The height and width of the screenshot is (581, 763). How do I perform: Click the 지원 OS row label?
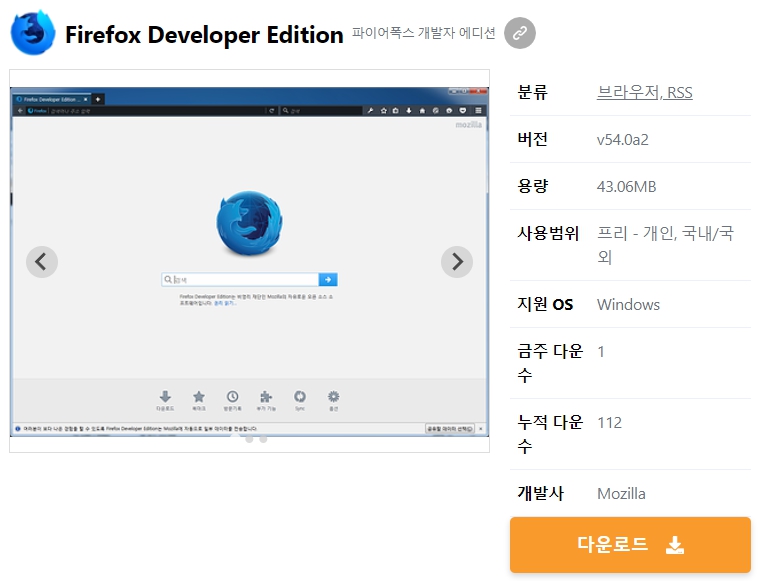point(545,305)
